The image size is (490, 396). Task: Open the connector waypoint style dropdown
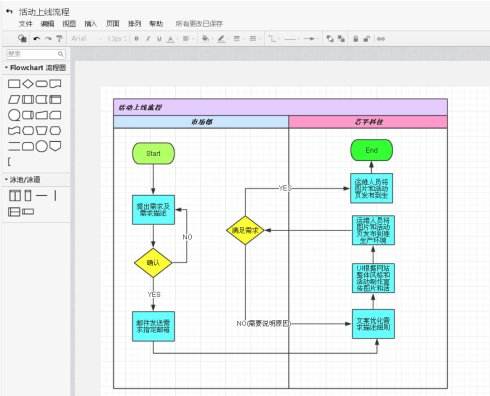[x=273, y=39]
